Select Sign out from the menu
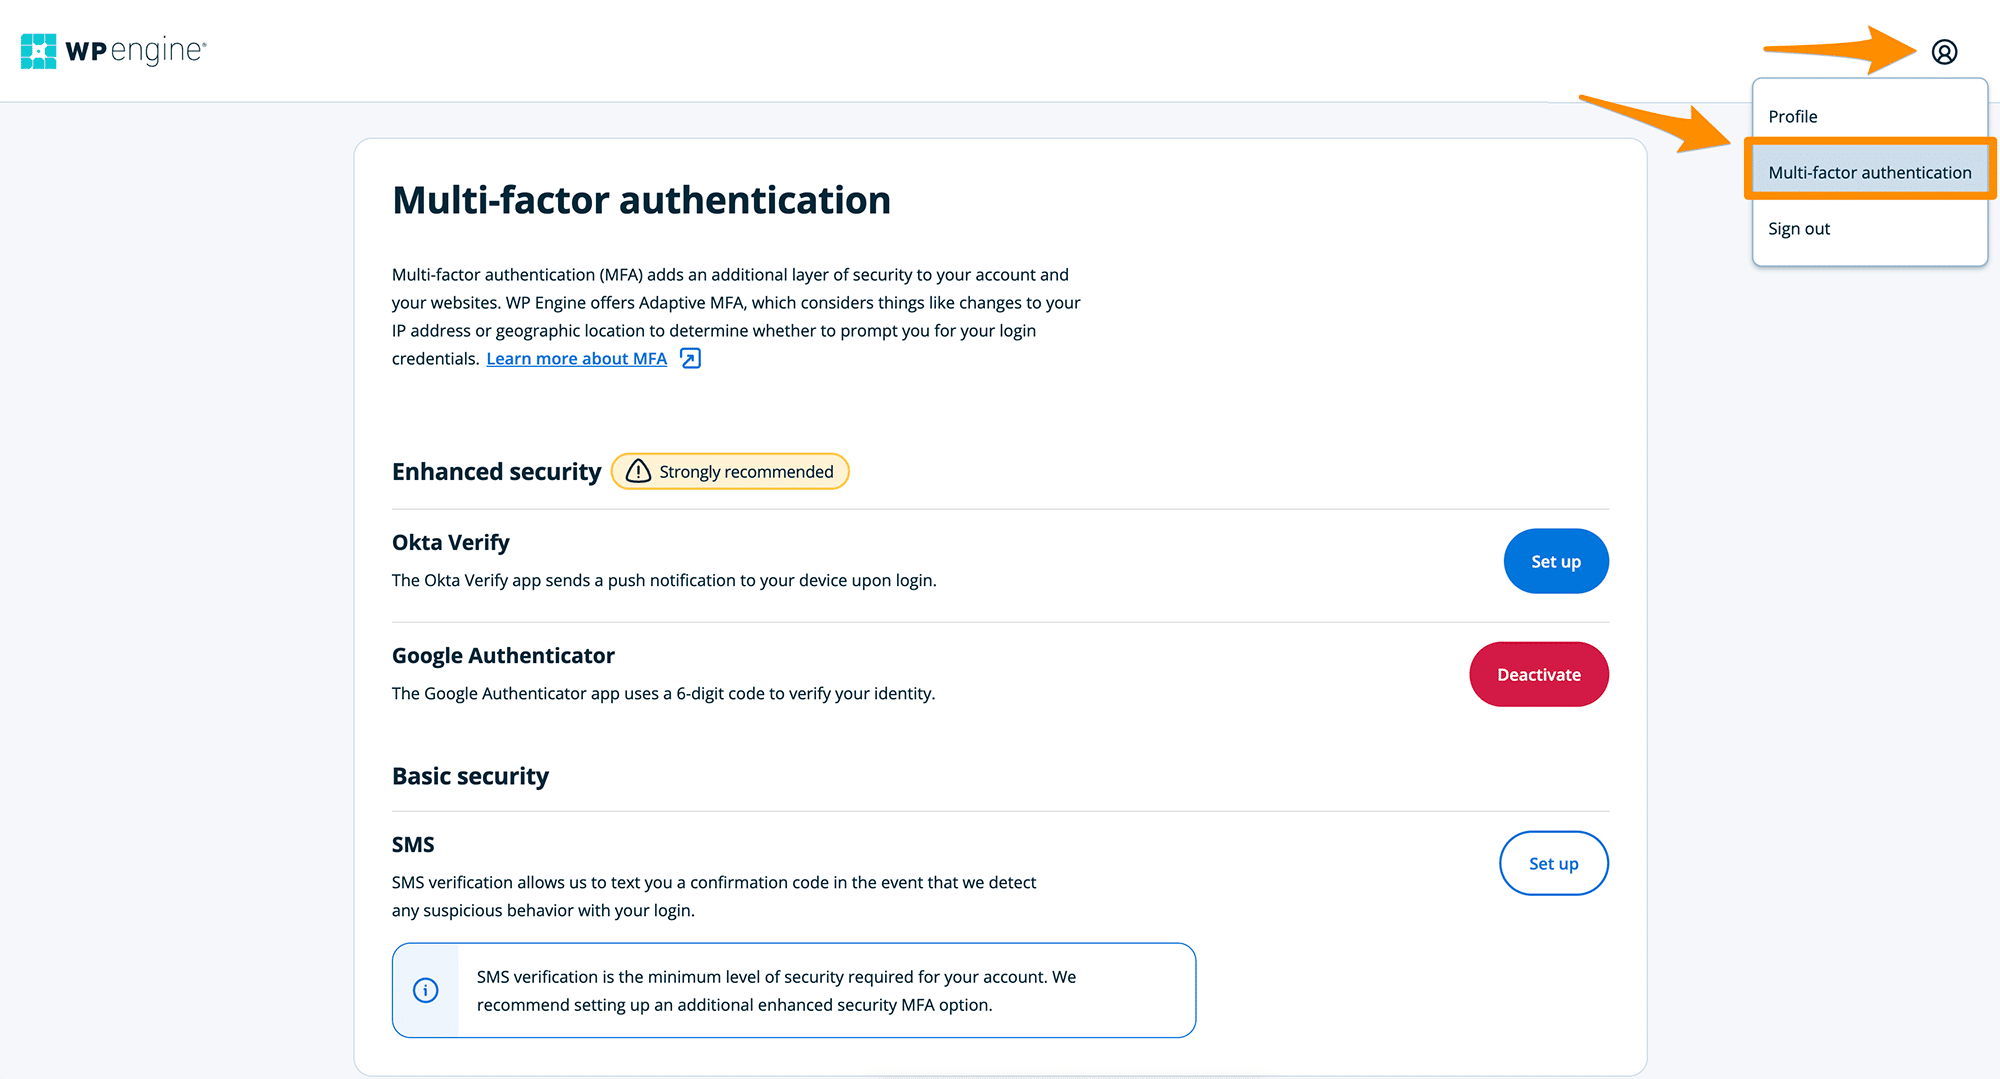Image resolution: width=2000 pixels, height=1079 pixels. click(1799, 228)
